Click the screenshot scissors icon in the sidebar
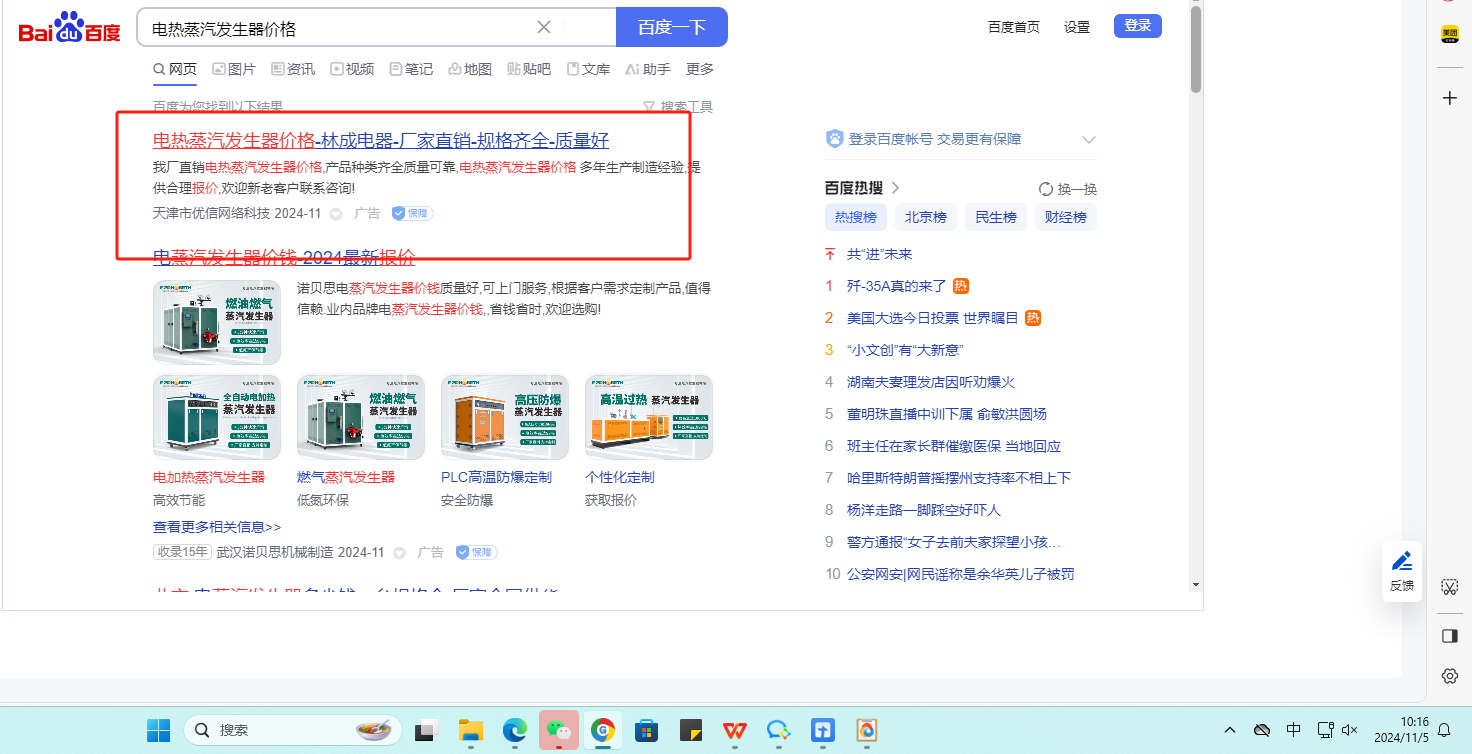Screen dimensions: 1472x754 (x=1449, y=587)
